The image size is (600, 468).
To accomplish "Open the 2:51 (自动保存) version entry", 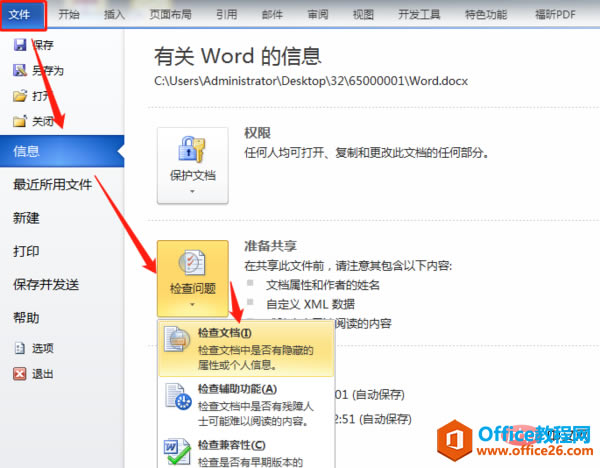I will pyautogui.click(x=373, y=419).
